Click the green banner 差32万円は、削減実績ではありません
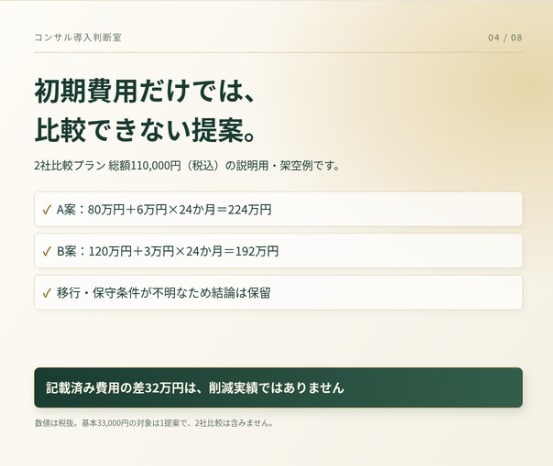 [278, 387]
